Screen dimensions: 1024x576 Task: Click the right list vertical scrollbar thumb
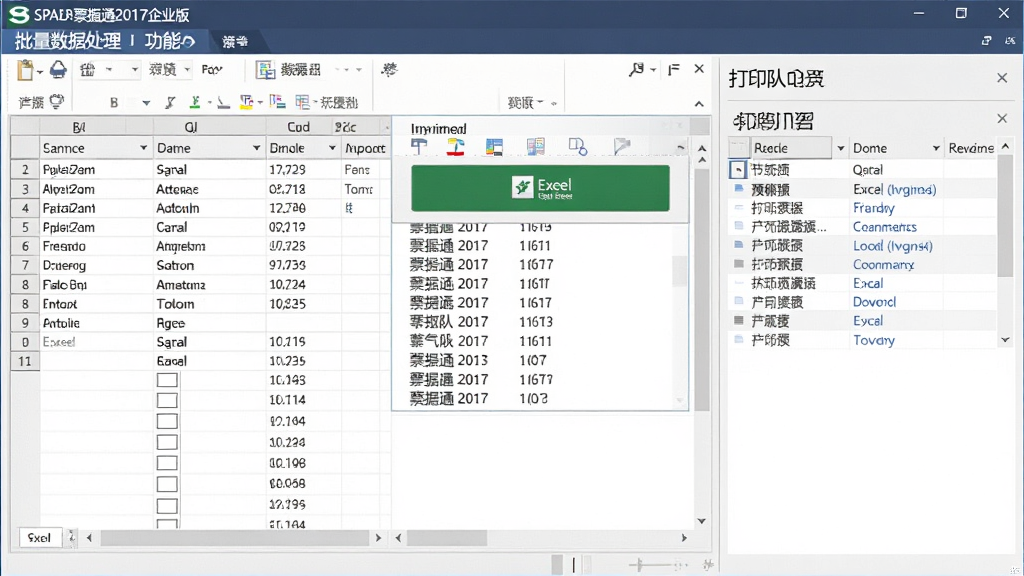[1006, 217]
